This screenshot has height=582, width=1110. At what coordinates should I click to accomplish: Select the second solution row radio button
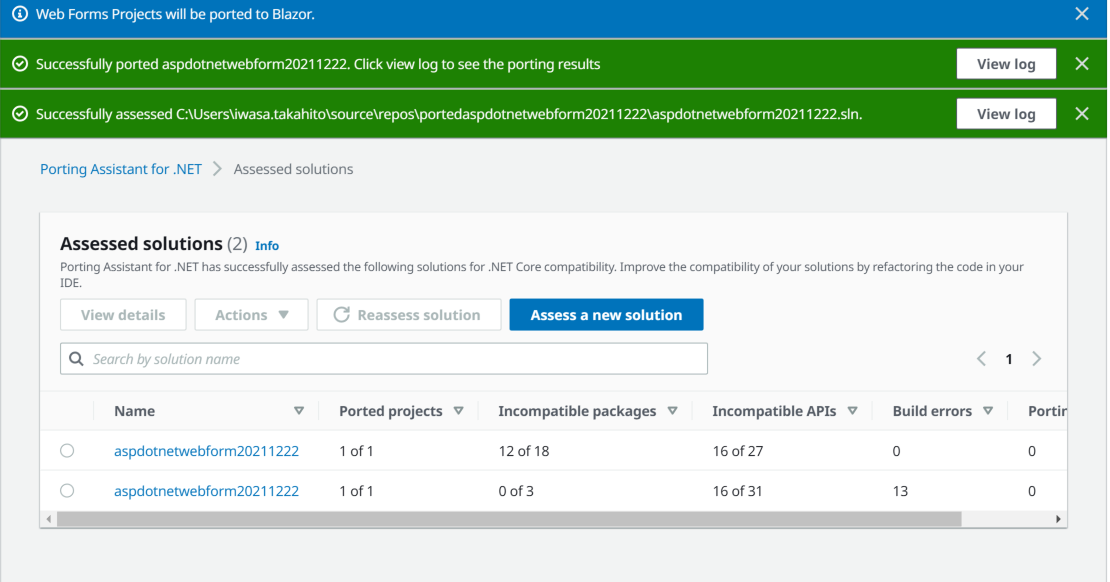[x=67, y=490]
